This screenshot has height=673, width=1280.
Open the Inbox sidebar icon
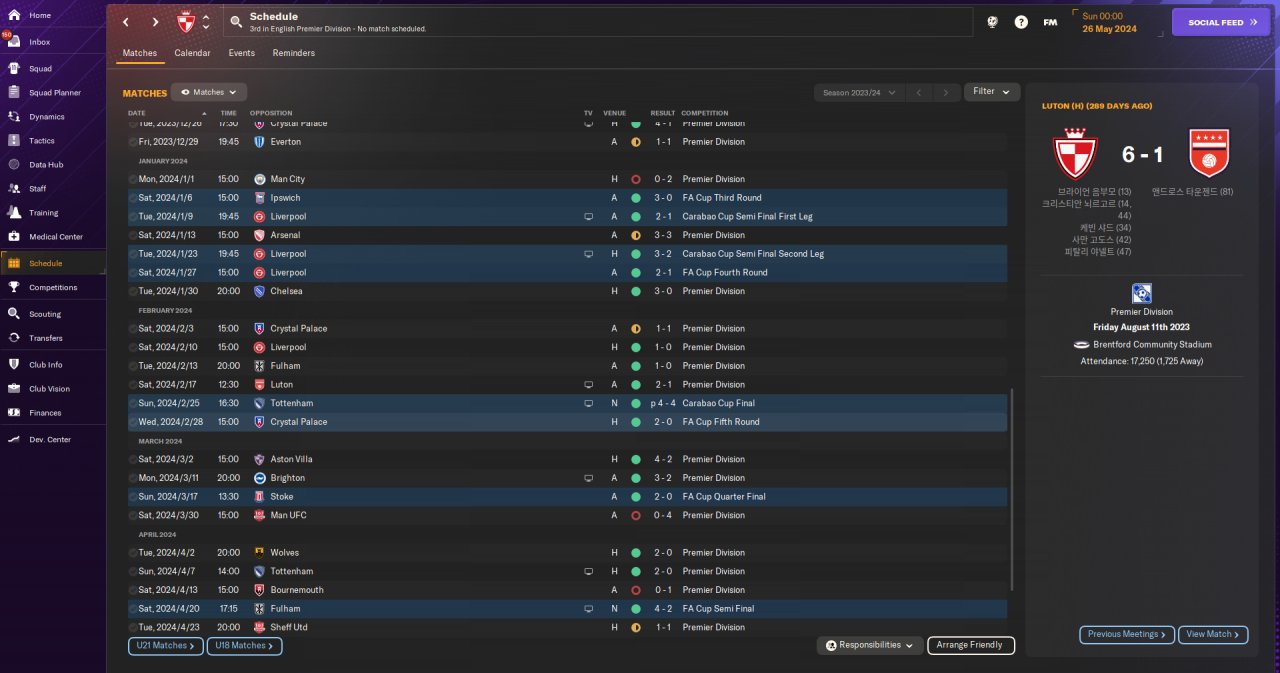[14, 42]
